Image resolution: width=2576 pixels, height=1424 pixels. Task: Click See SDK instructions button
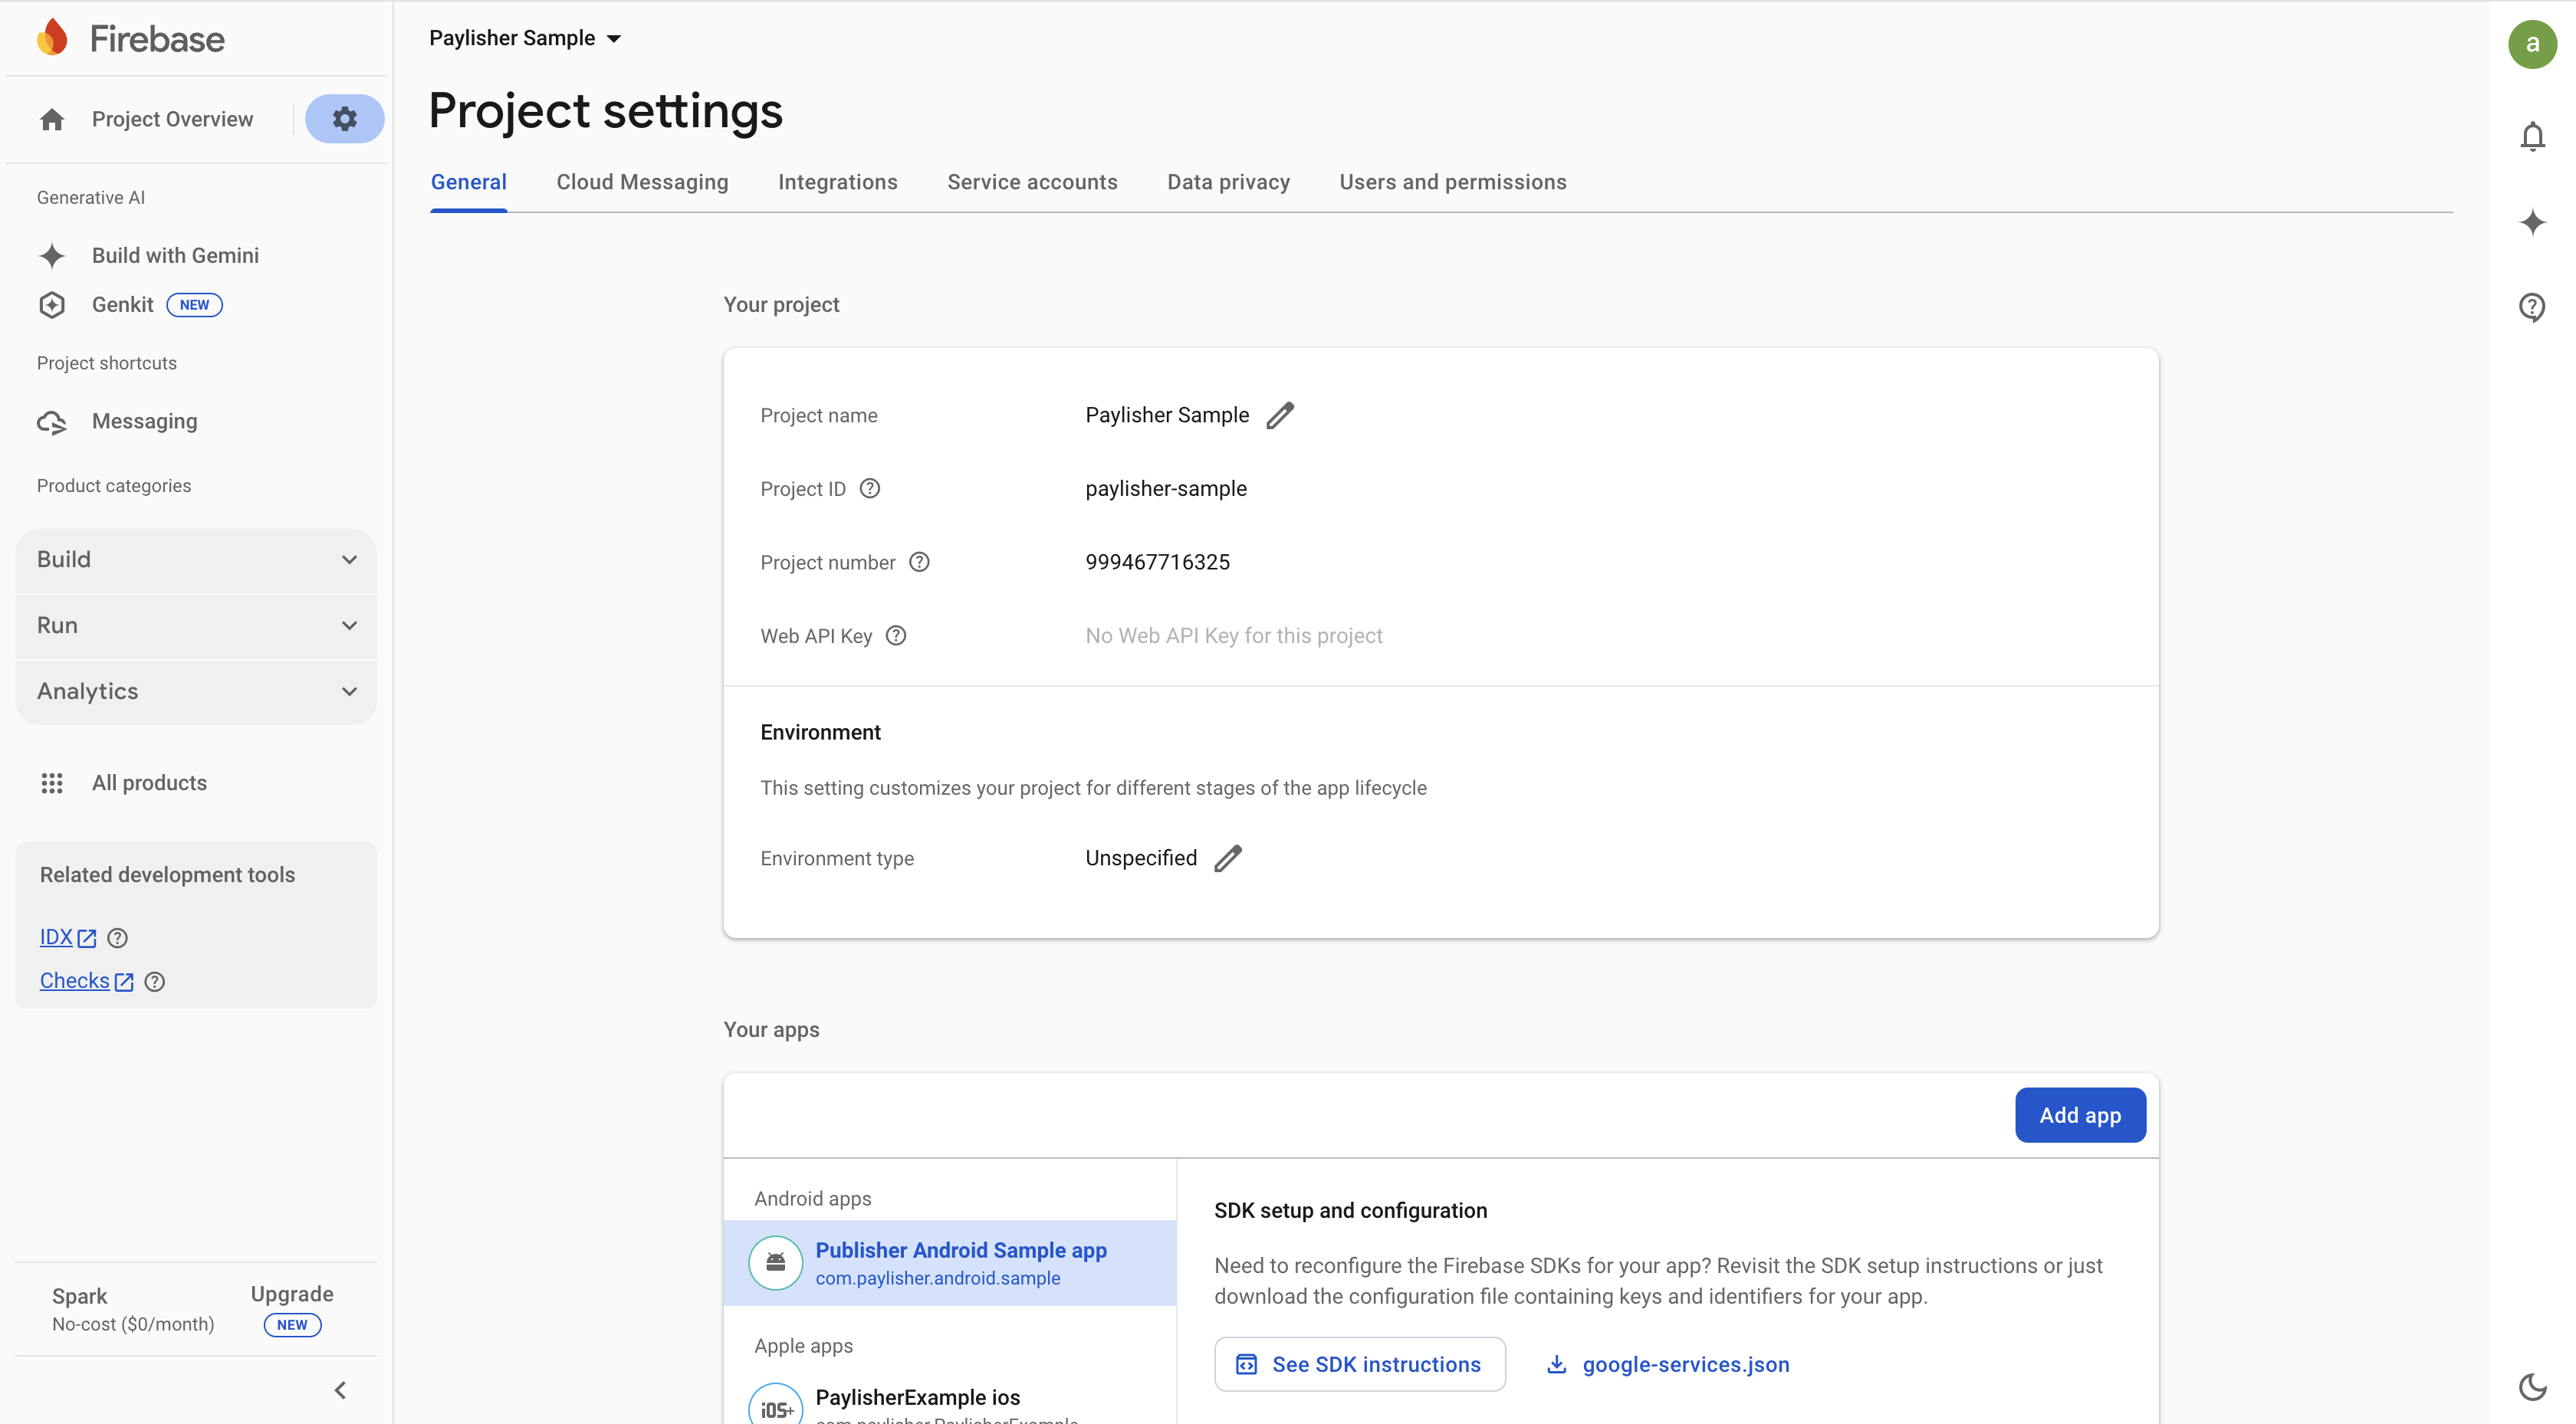(1359, 1364)
